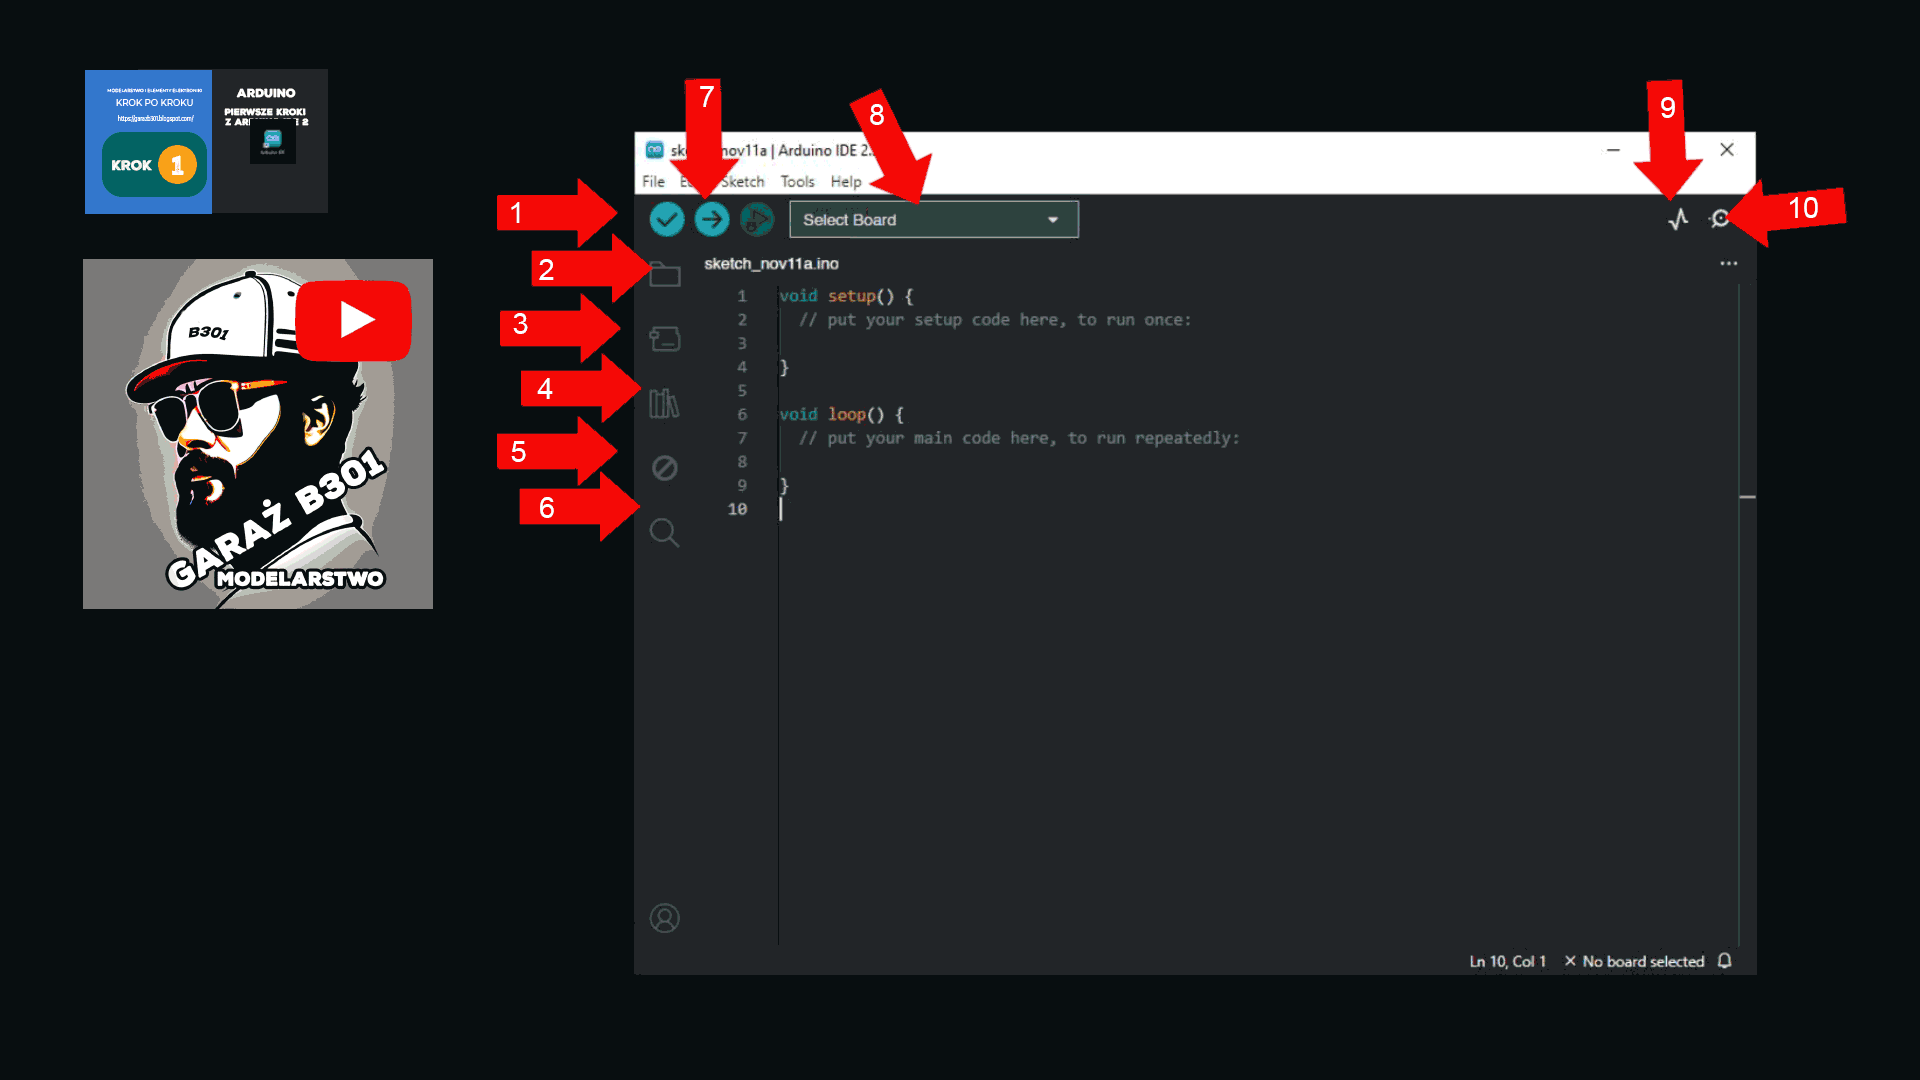Image resolution: width=1920 pixels, height=1080 pixels.
Task: Click the Arduino IDE title bar logo
Action: click(654, 150)
